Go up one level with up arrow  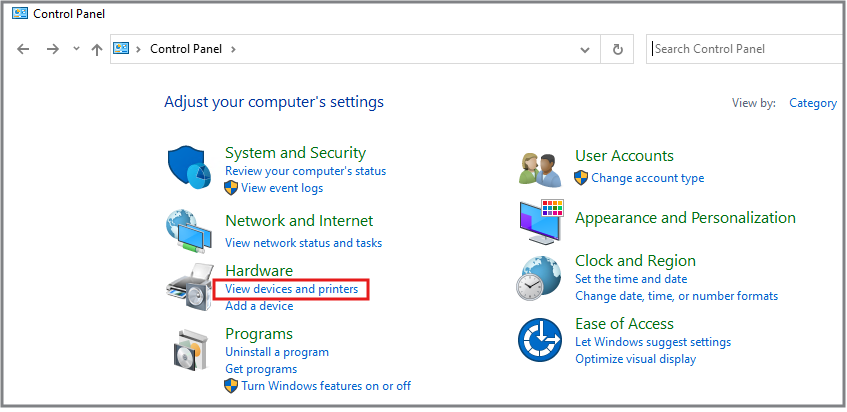[x=97, y=49]
